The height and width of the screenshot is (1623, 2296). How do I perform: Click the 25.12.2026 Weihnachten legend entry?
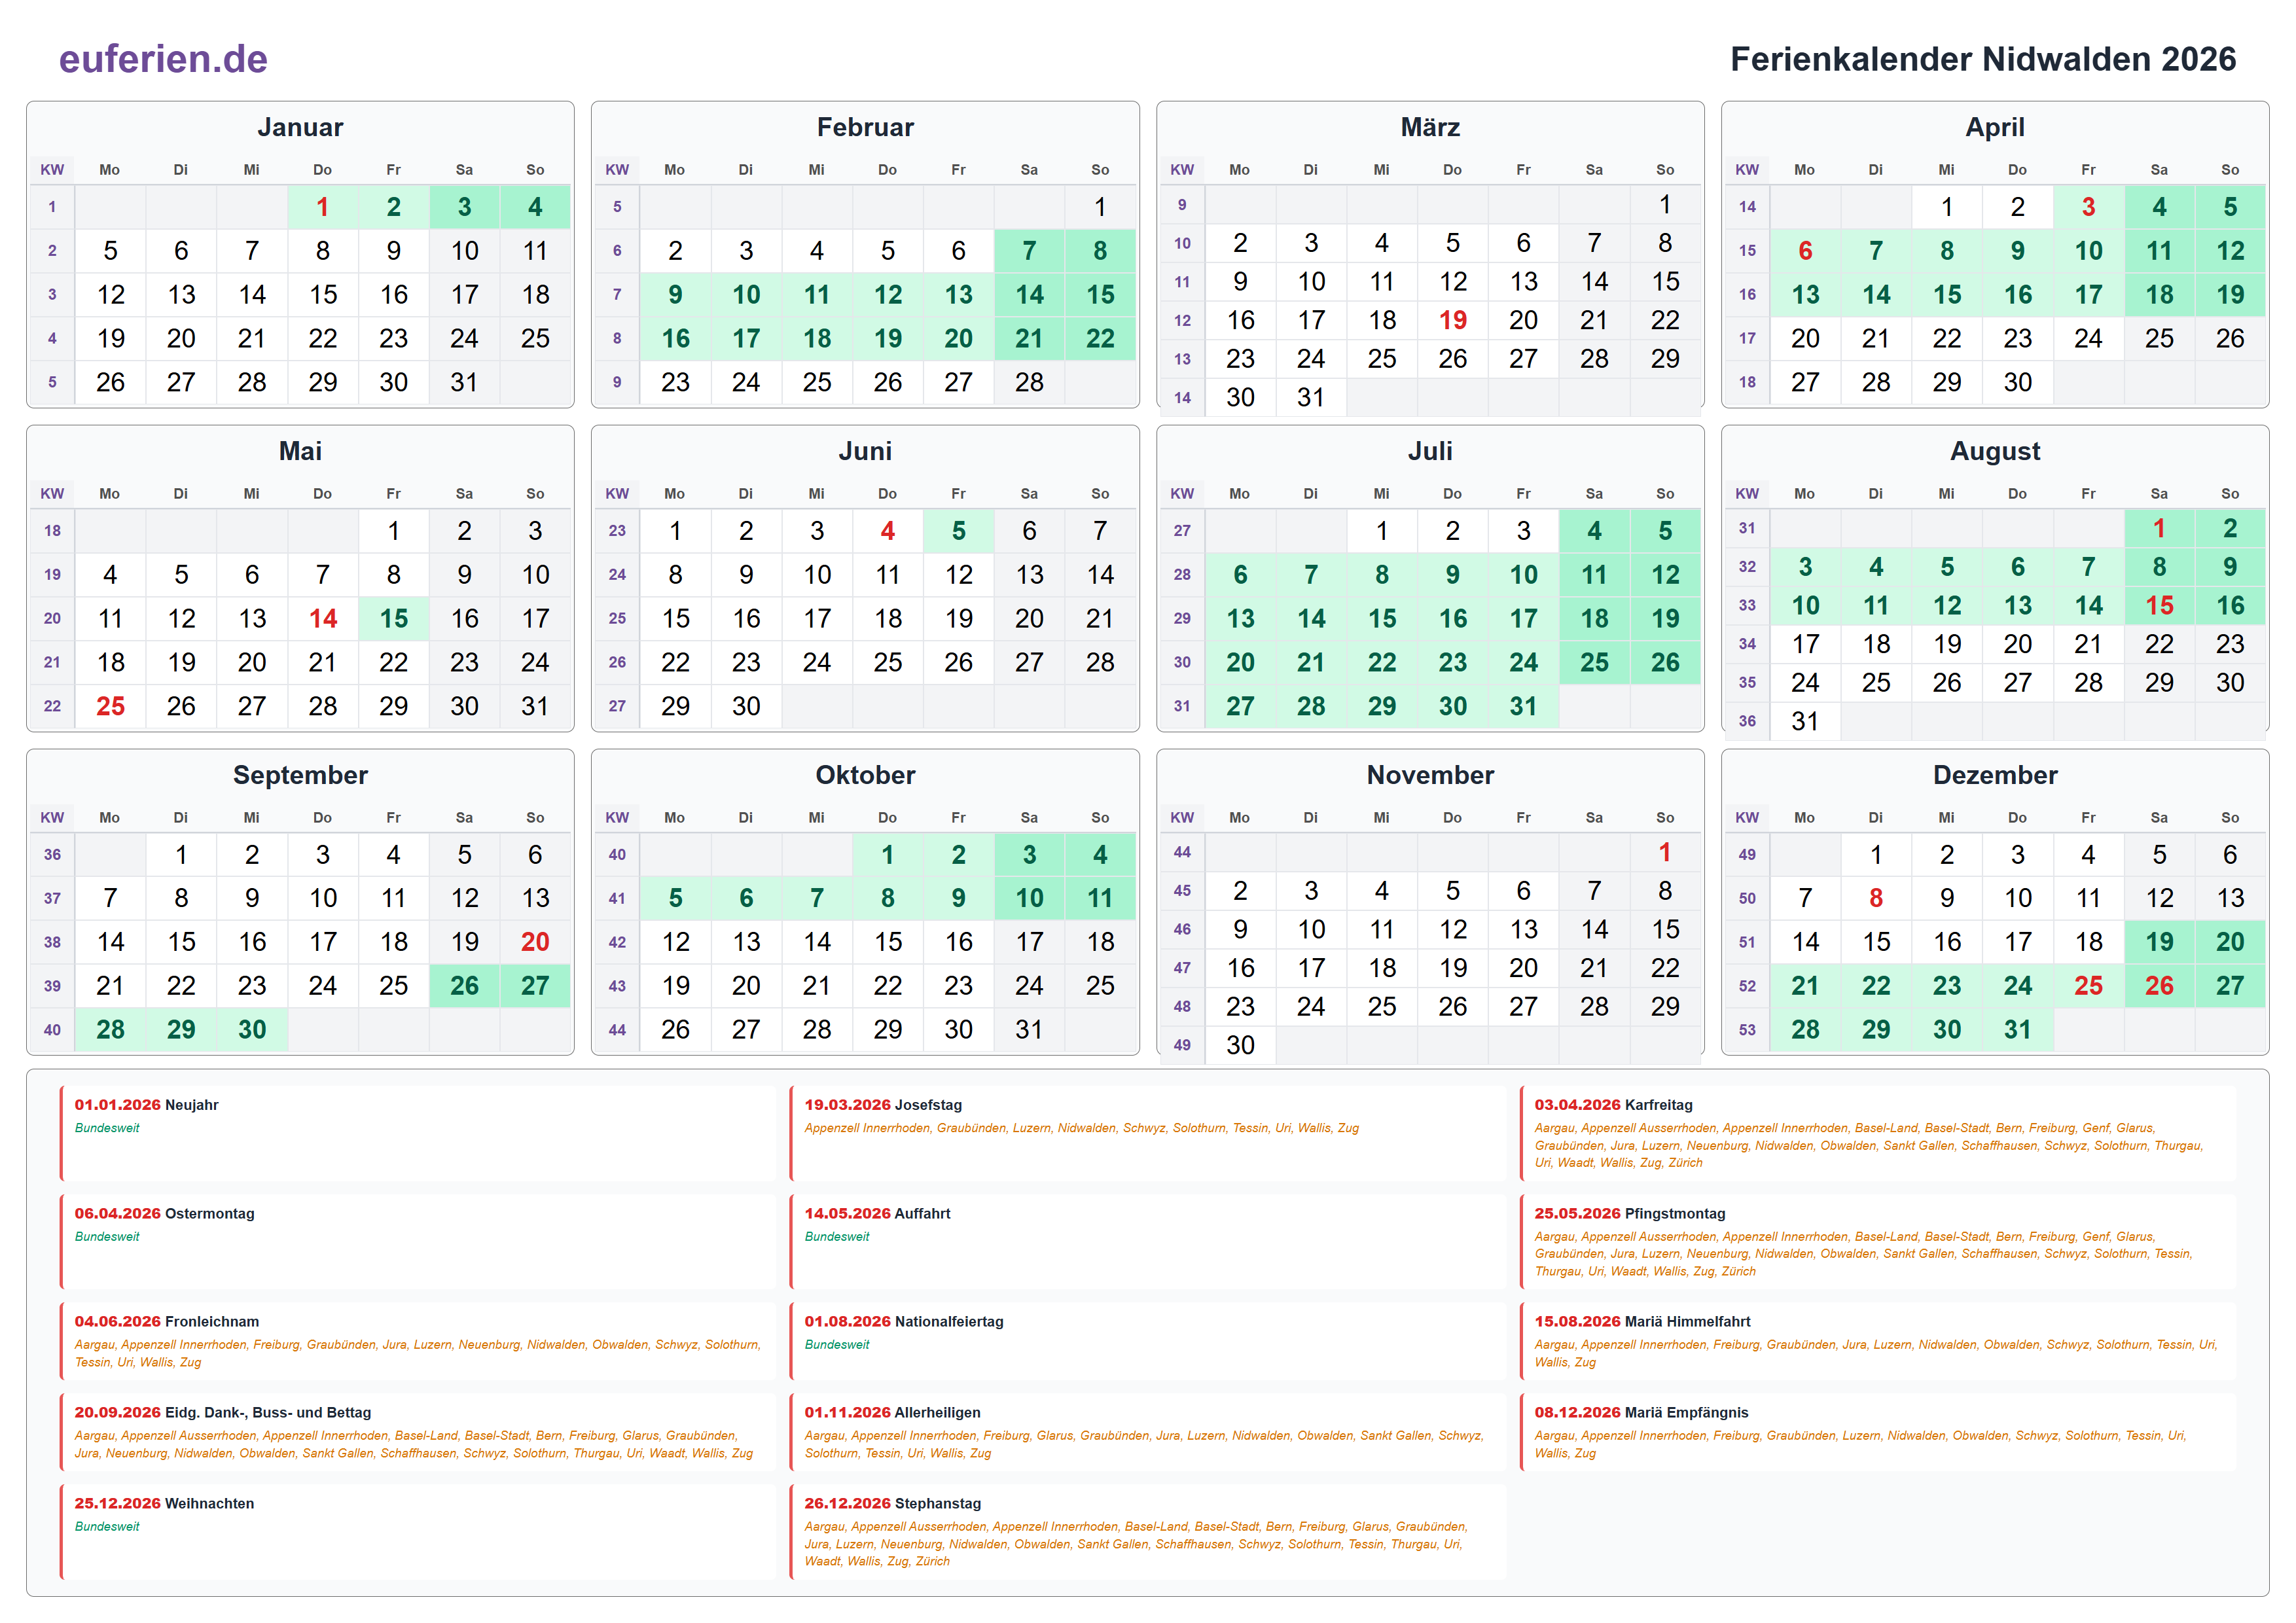point(419,1533)
